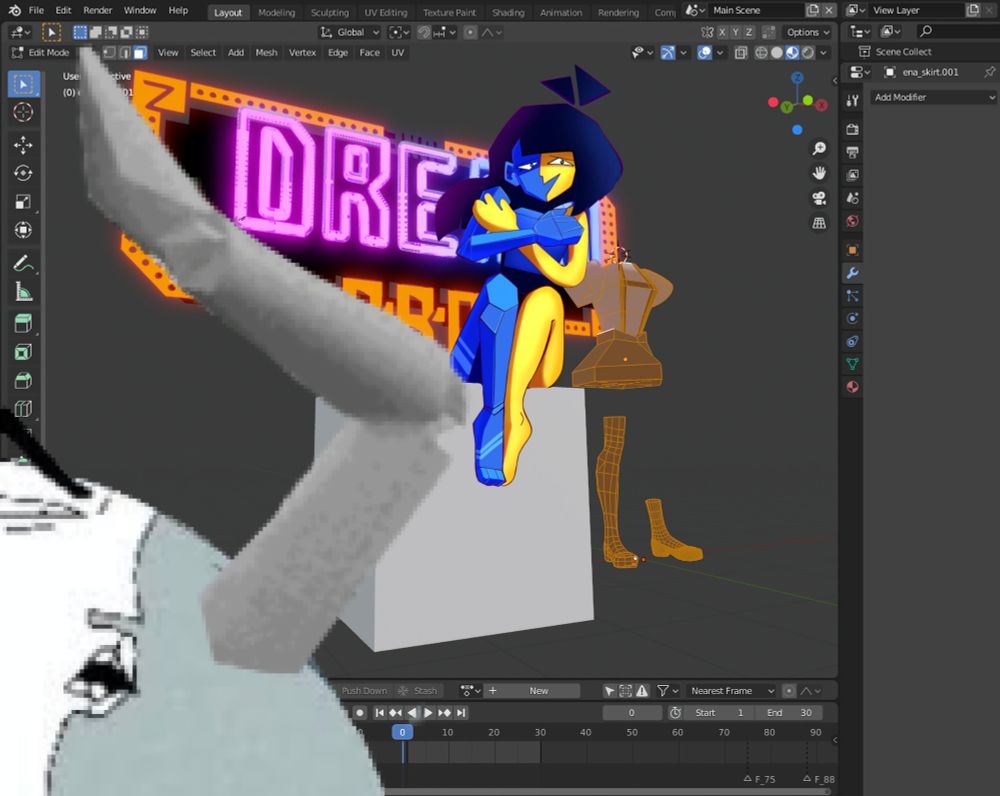
Task: Select the Select Box tool
Action: pos(24,84)
